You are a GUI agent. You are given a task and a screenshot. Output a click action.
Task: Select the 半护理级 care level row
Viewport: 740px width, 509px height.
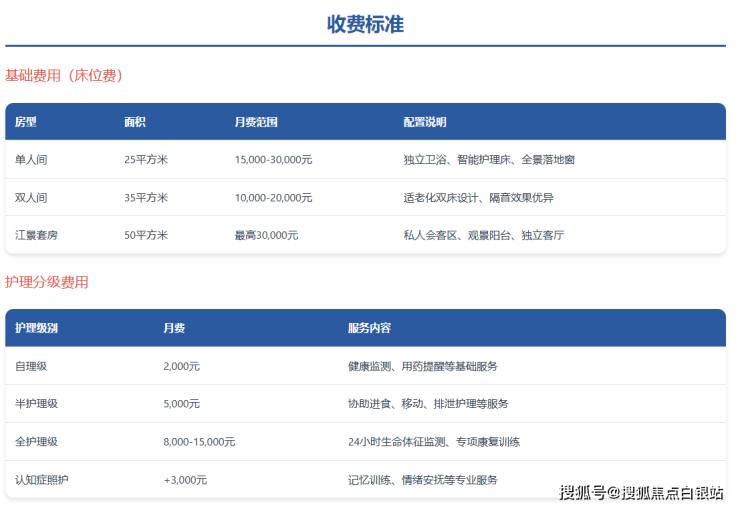click(37, 404)
